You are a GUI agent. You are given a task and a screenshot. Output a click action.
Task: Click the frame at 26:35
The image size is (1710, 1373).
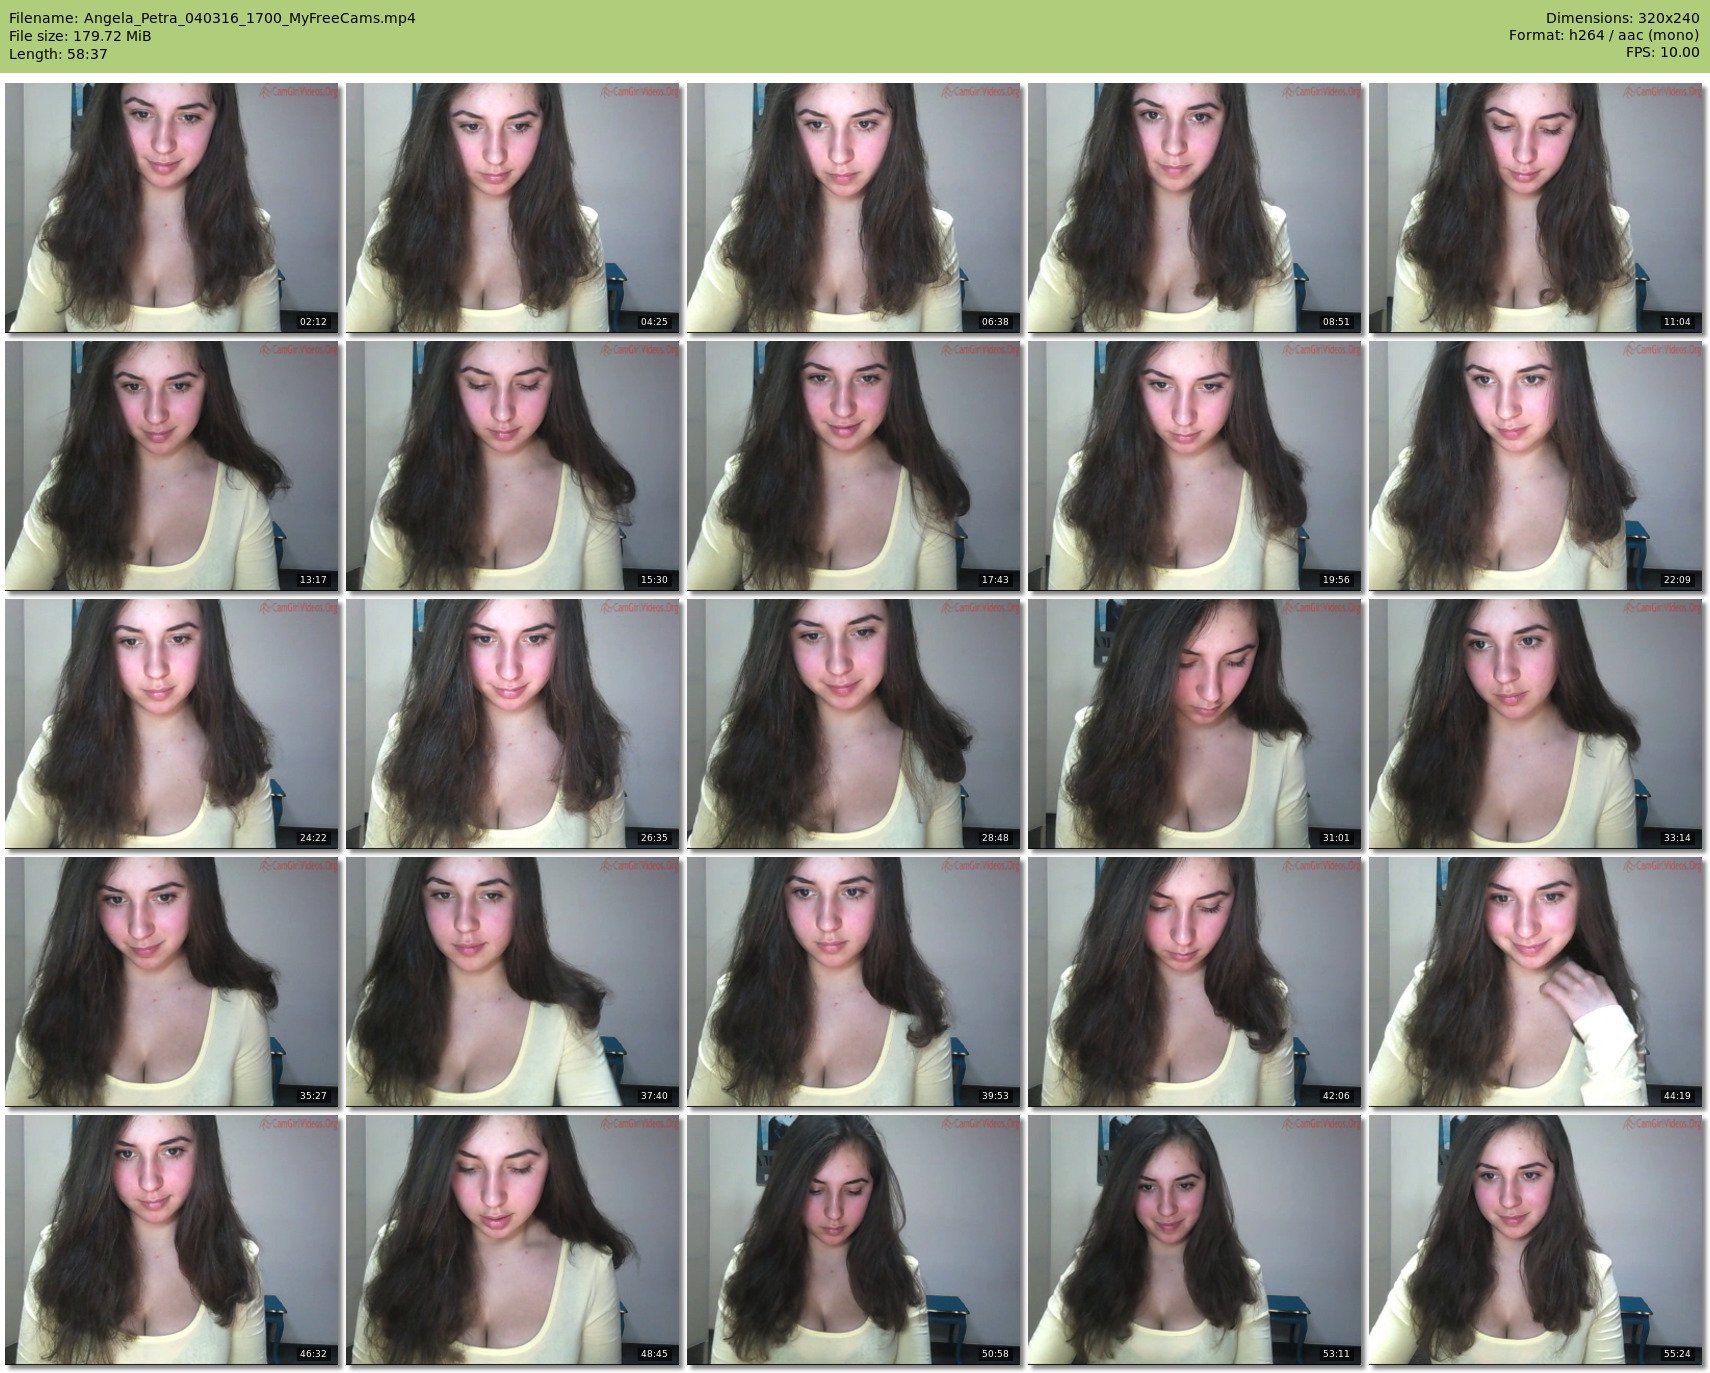click(513, 723)
